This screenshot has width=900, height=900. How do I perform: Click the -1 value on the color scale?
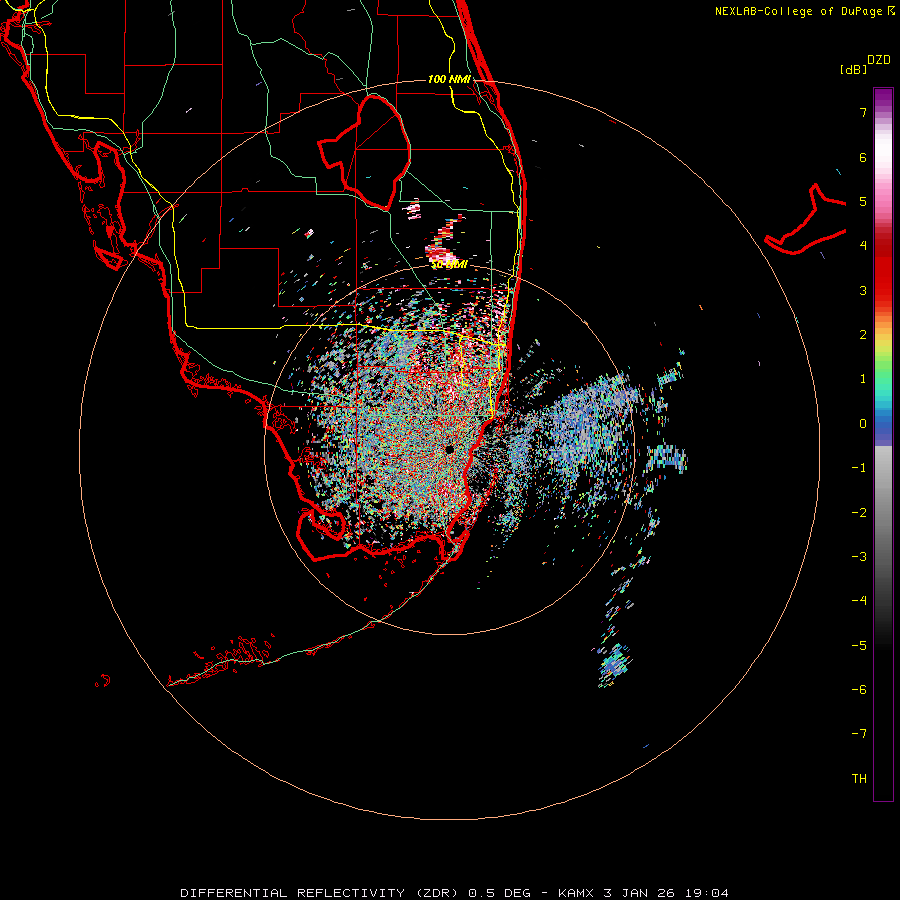(859, 468)
